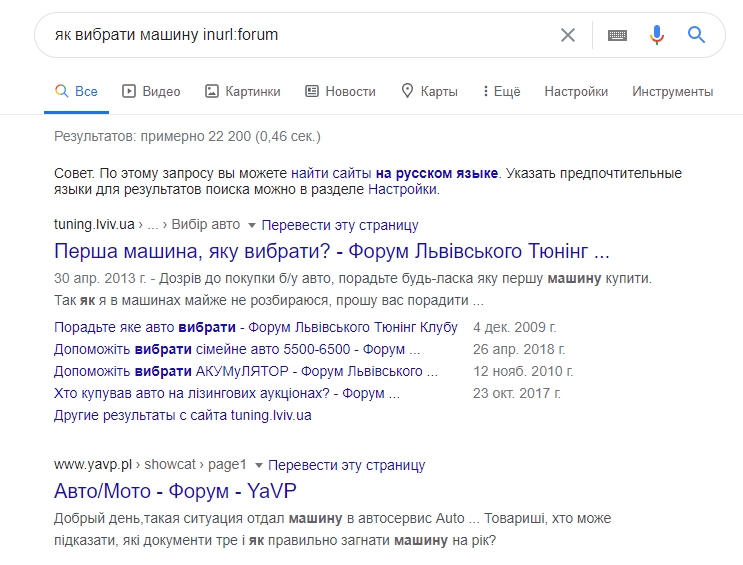Expand the Ещё menu
The height and width of the screenshot is (565, 743).
pyautogui.click(x=501, y=91)
